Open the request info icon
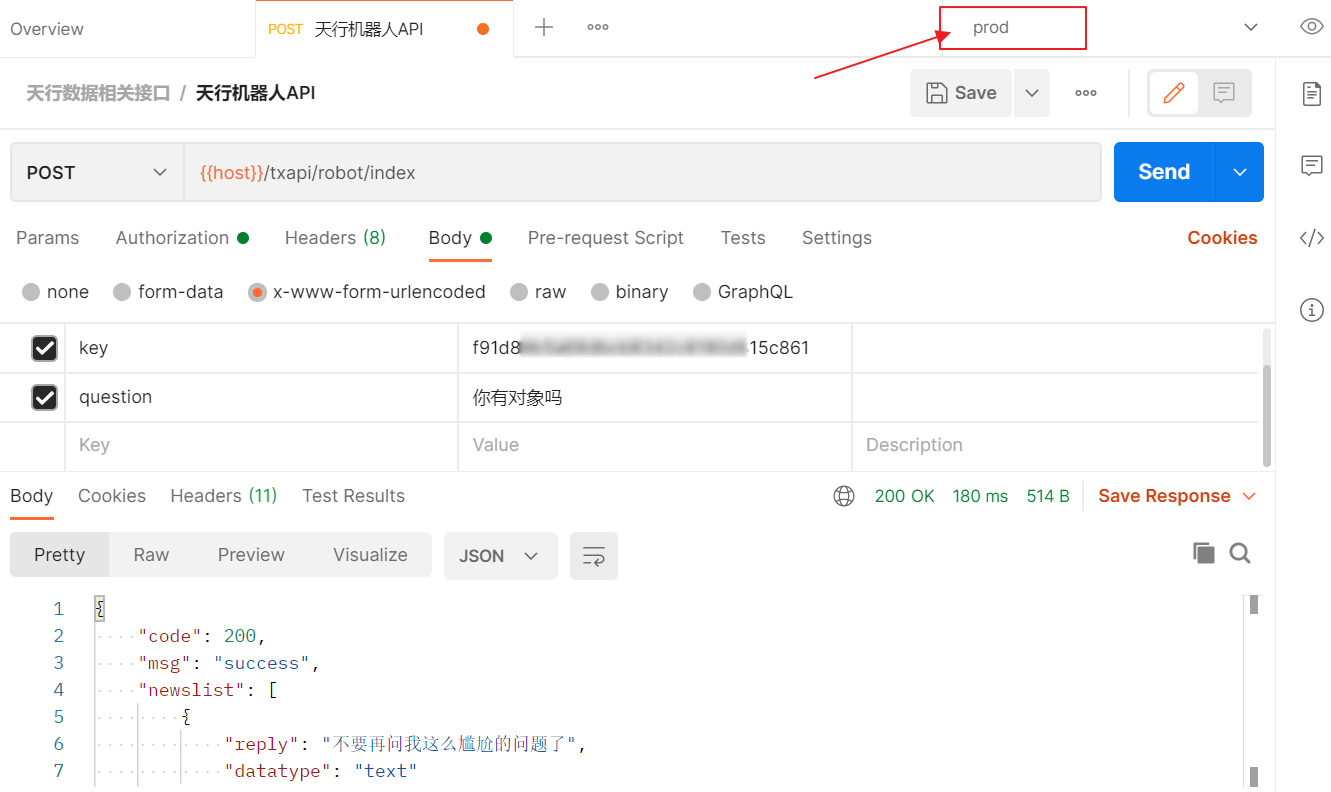This screenshot has height=792, width=1331. coord(1311,310)
